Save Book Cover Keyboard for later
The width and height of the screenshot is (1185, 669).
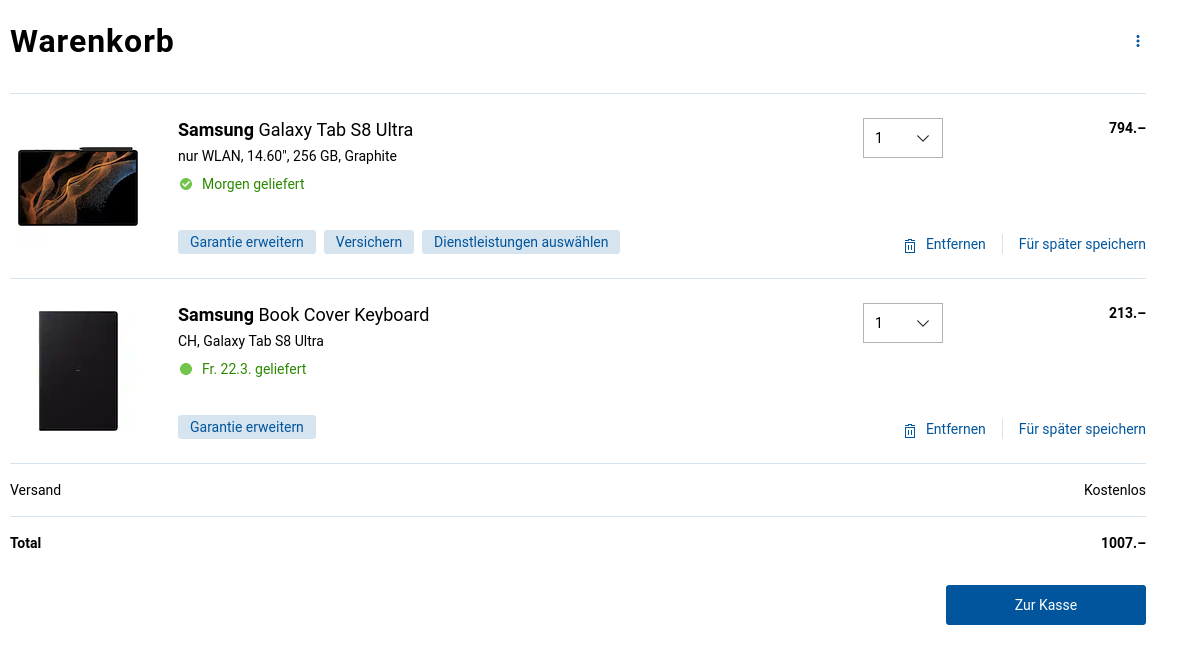[x=1081, y=429]
